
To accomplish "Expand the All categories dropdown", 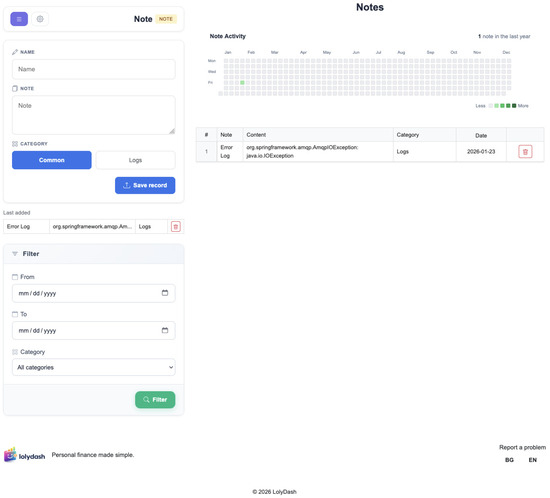I will pos(94,367).
